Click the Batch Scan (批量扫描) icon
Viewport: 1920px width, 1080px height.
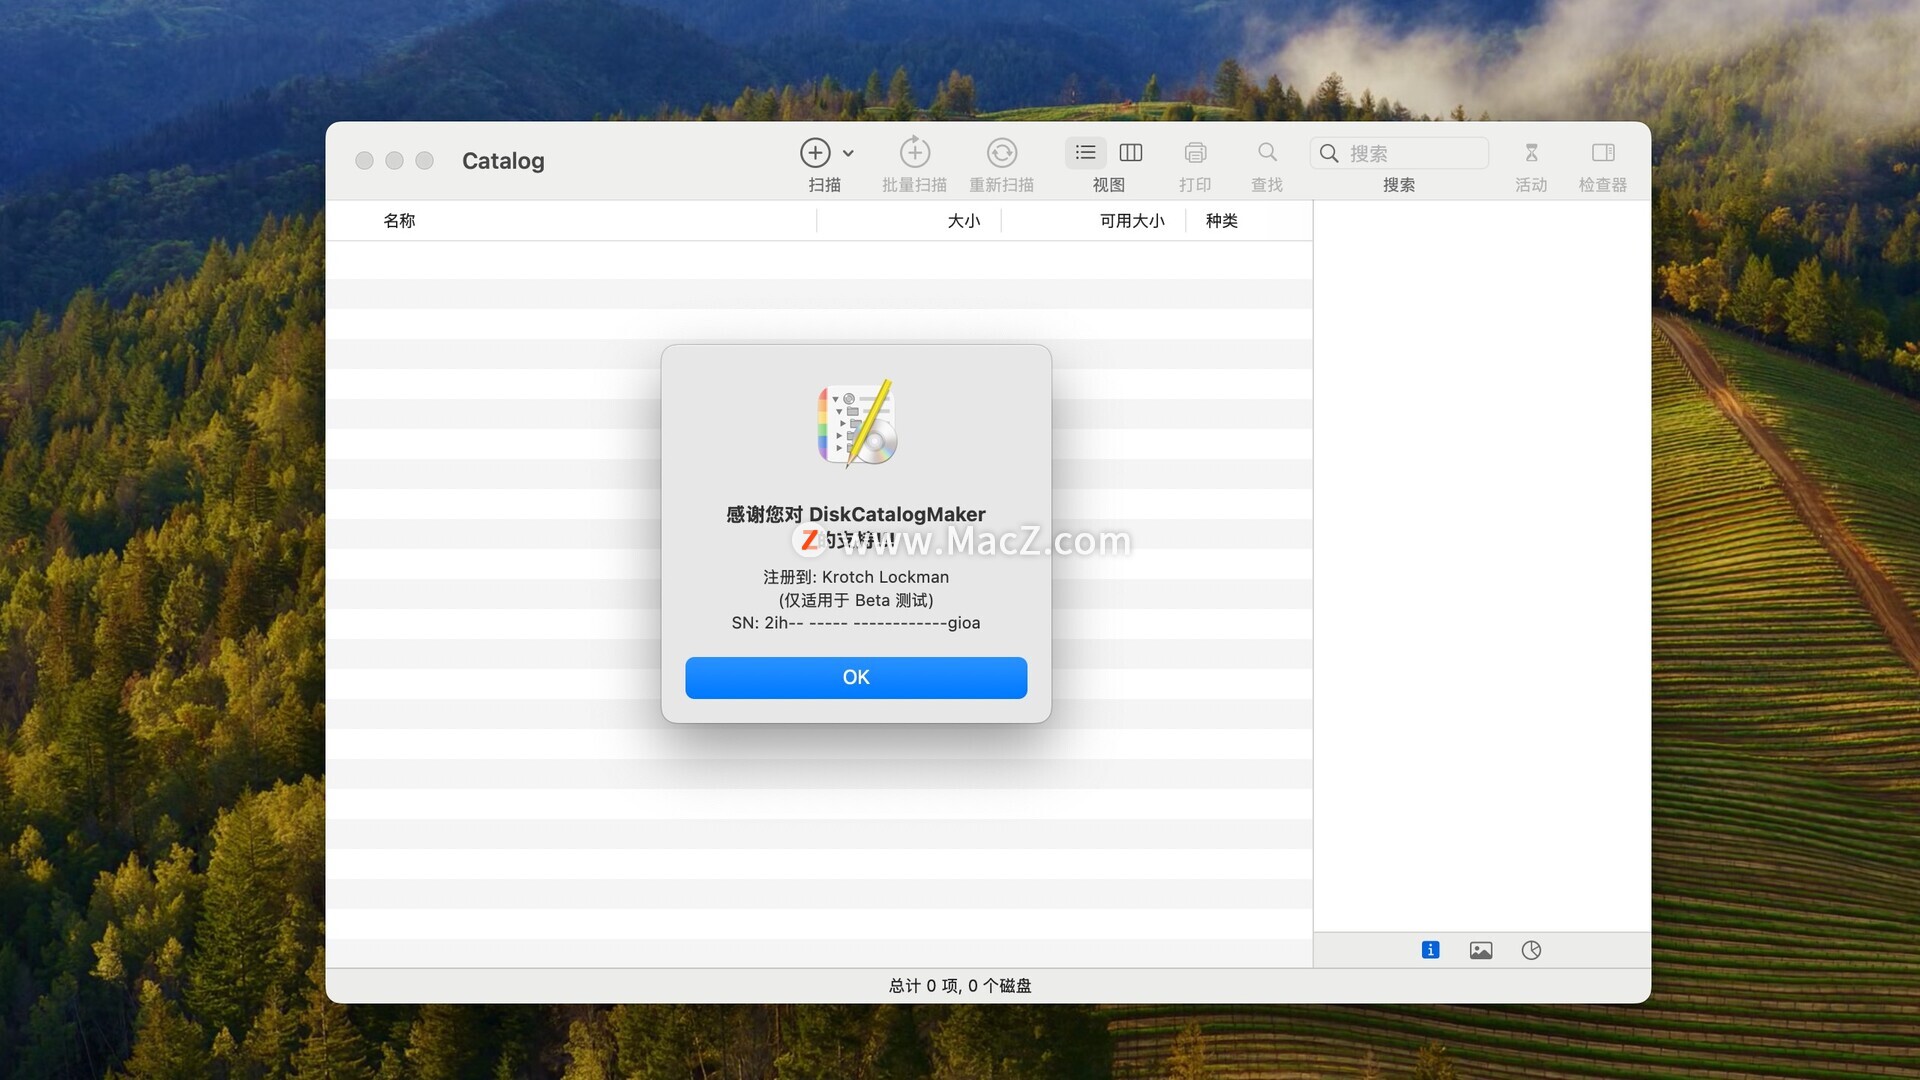tap(915, 152)
